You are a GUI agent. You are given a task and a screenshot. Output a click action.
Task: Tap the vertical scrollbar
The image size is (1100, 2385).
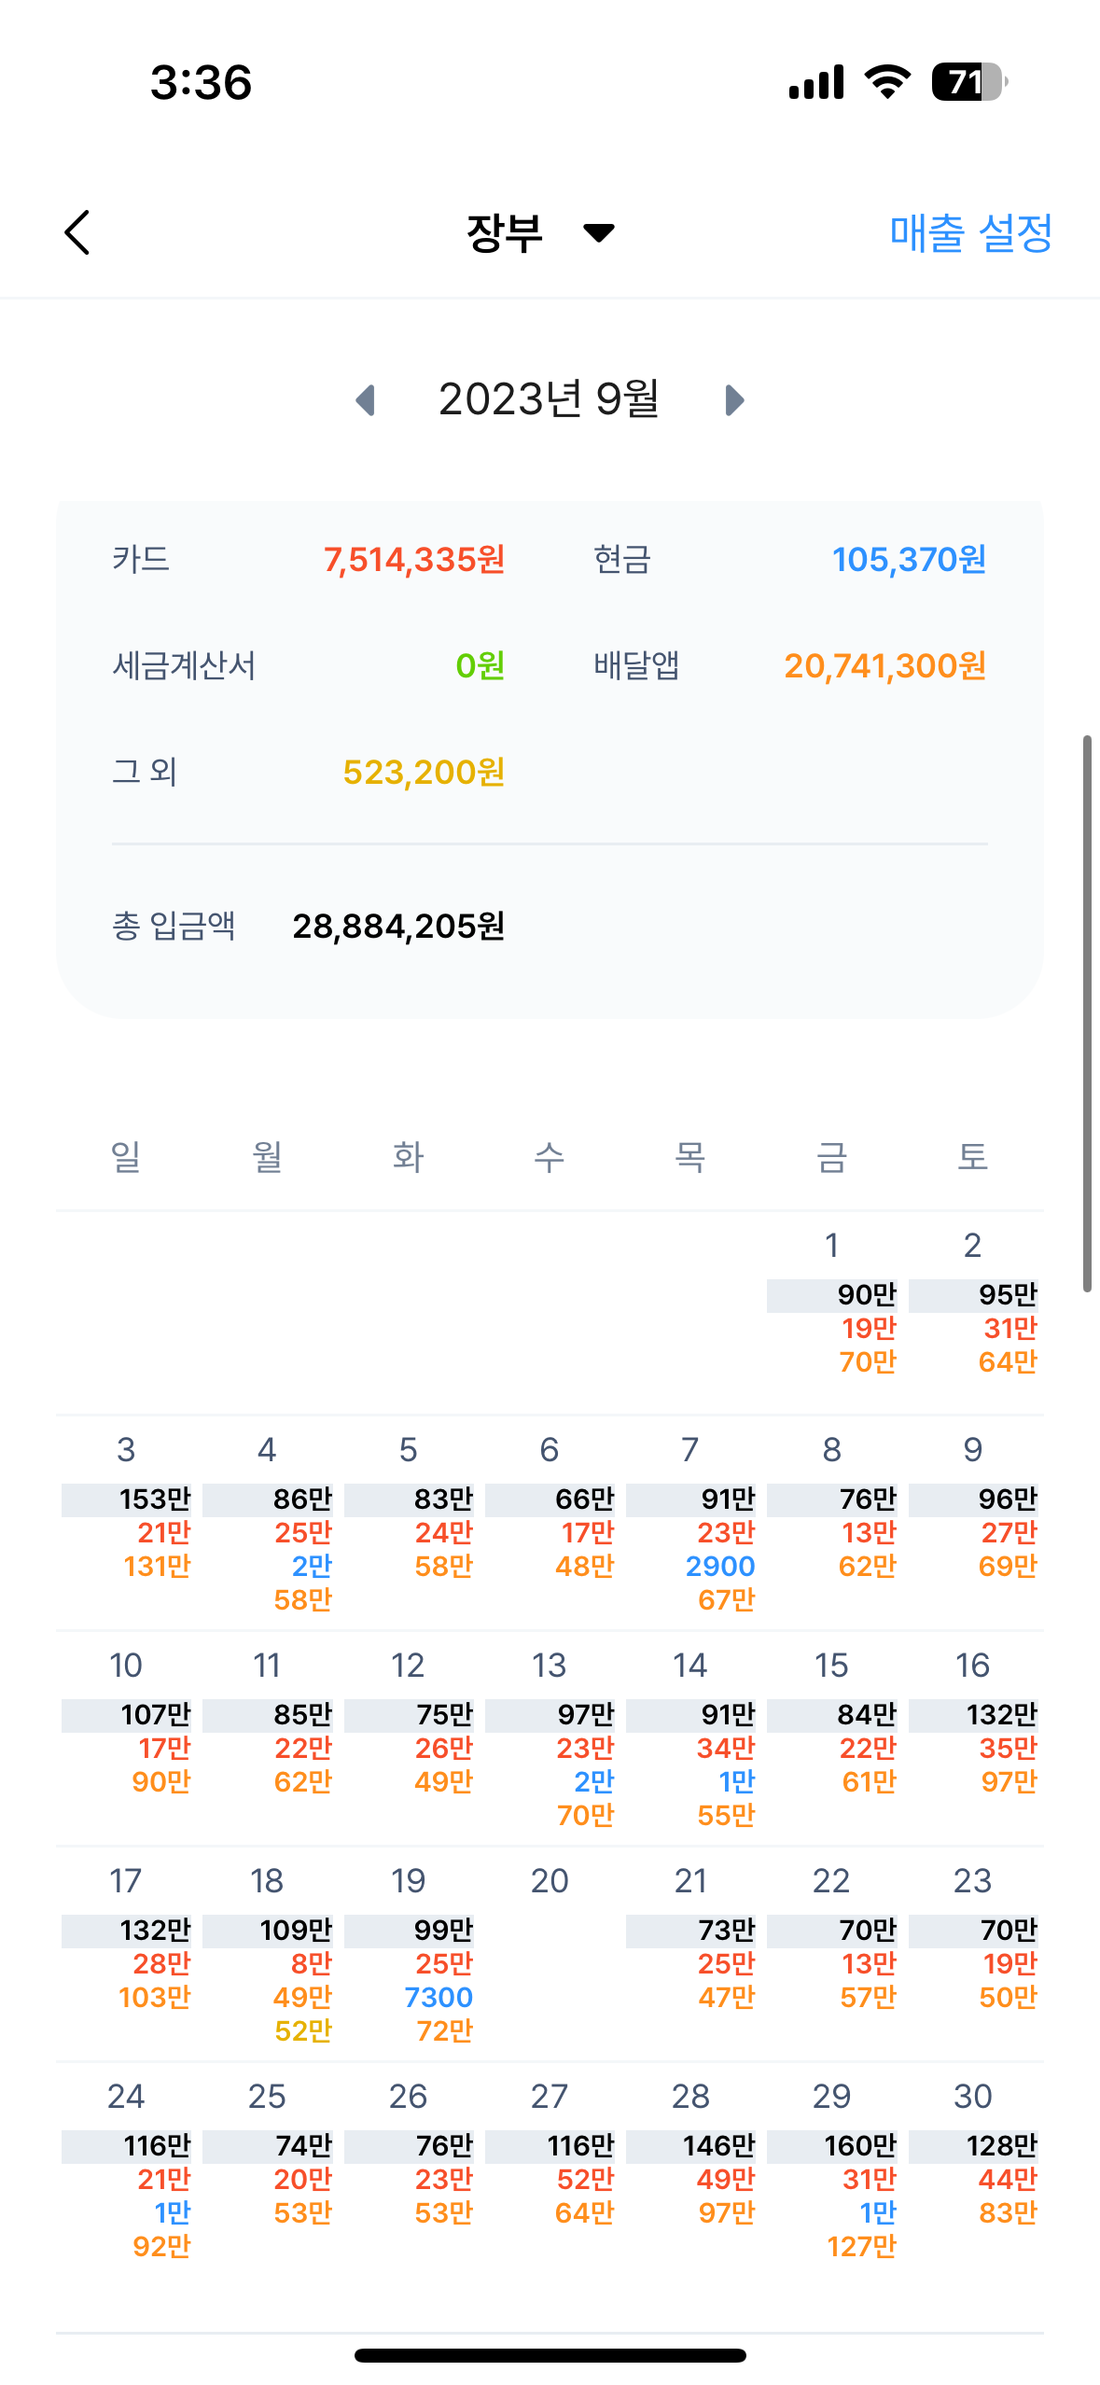(x=1087, y=1013)
